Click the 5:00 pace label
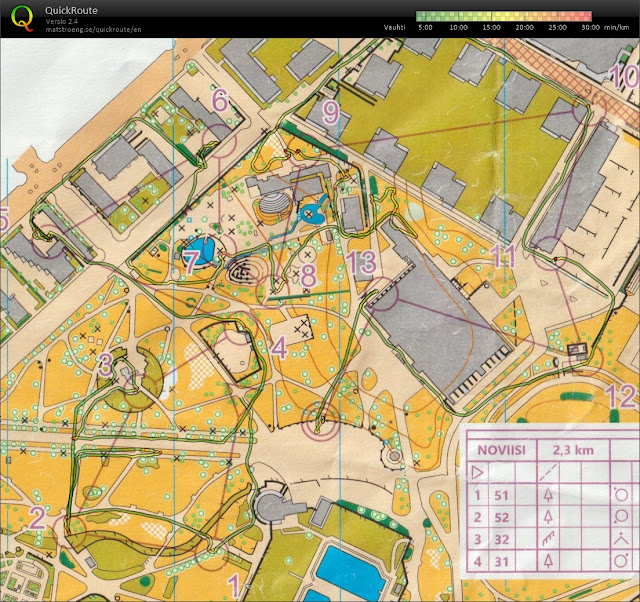This screenshot has width=640, height=602. (x=425, y=27)
